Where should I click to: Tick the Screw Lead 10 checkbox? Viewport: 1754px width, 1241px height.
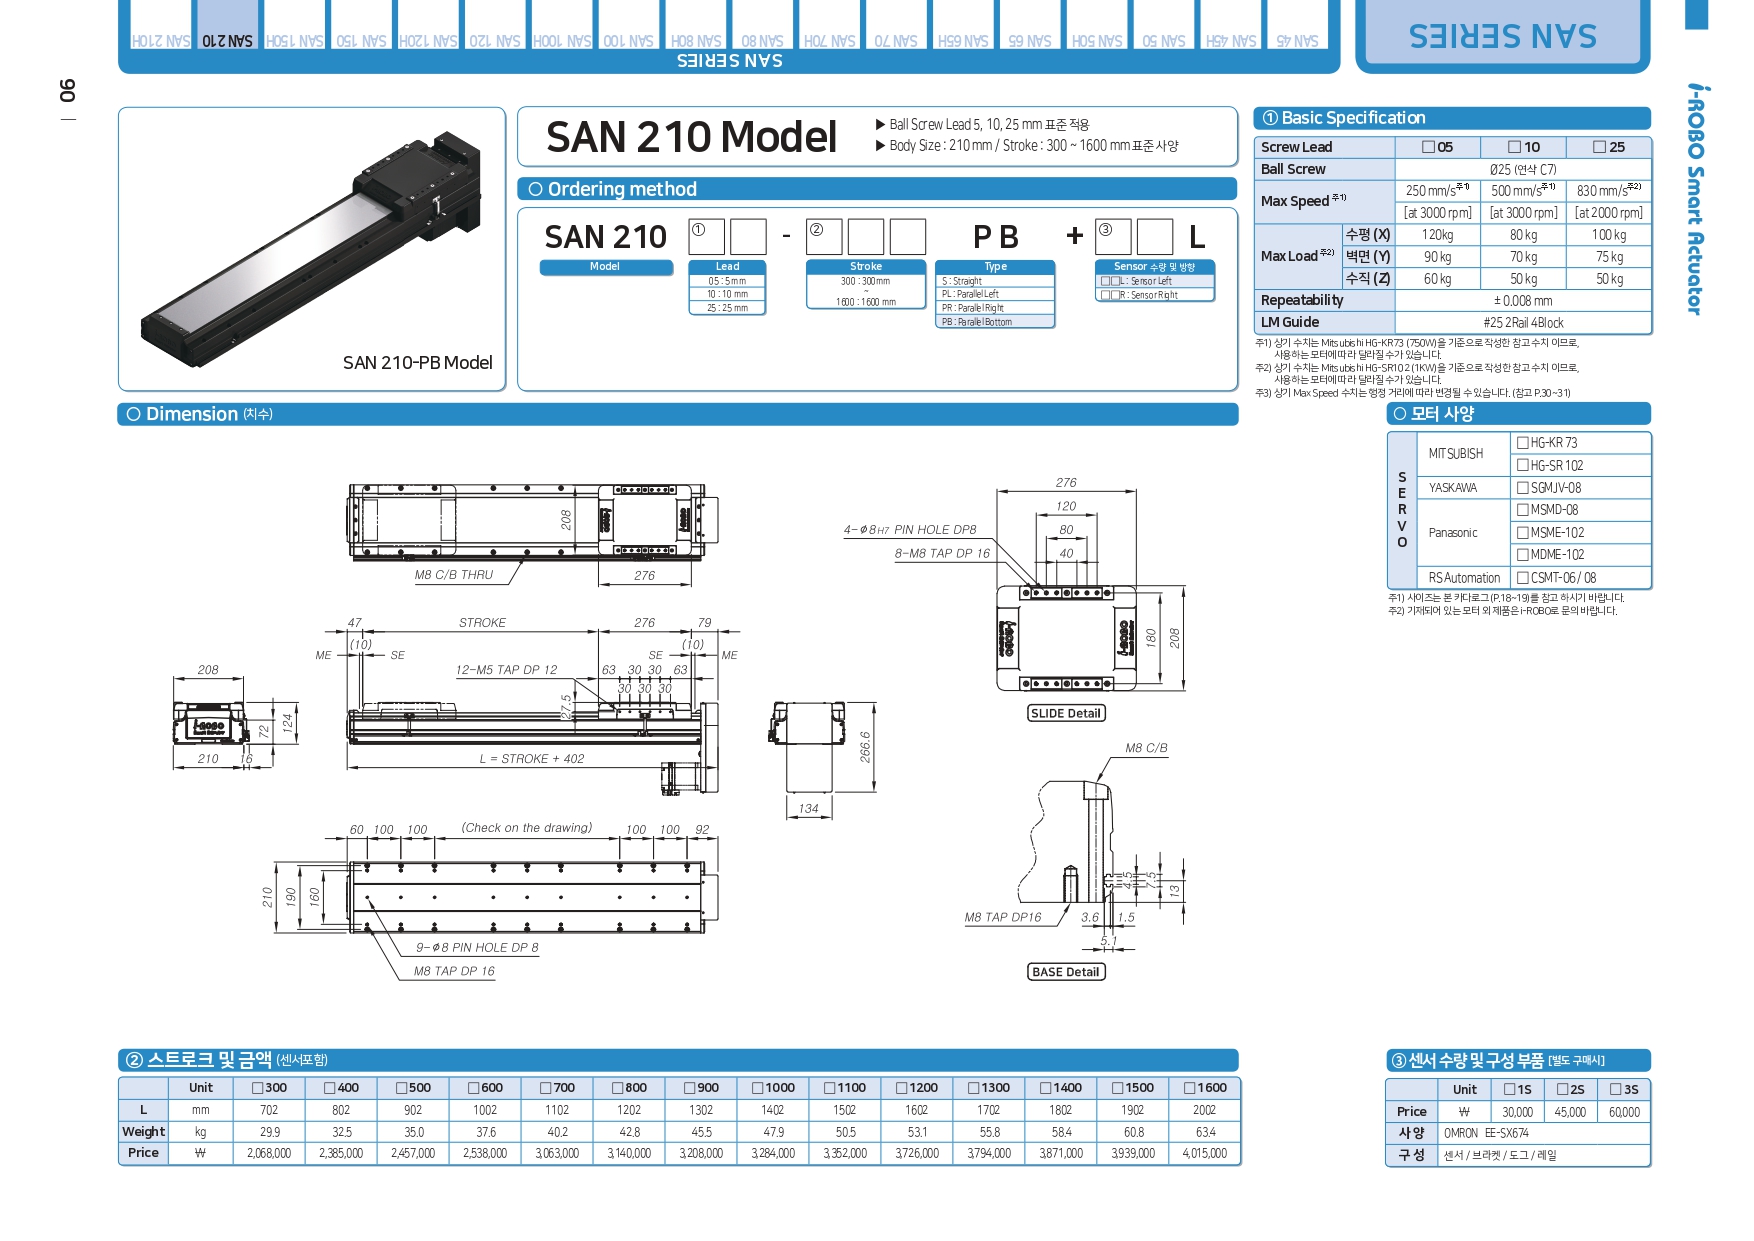(x=1514, y=147)
